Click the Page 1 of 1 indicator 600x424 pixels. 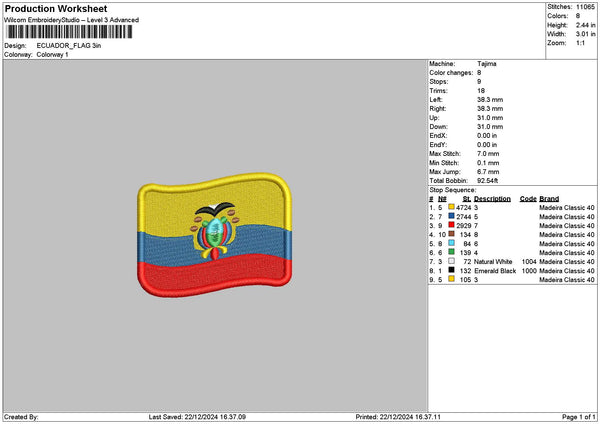[579, 417]
